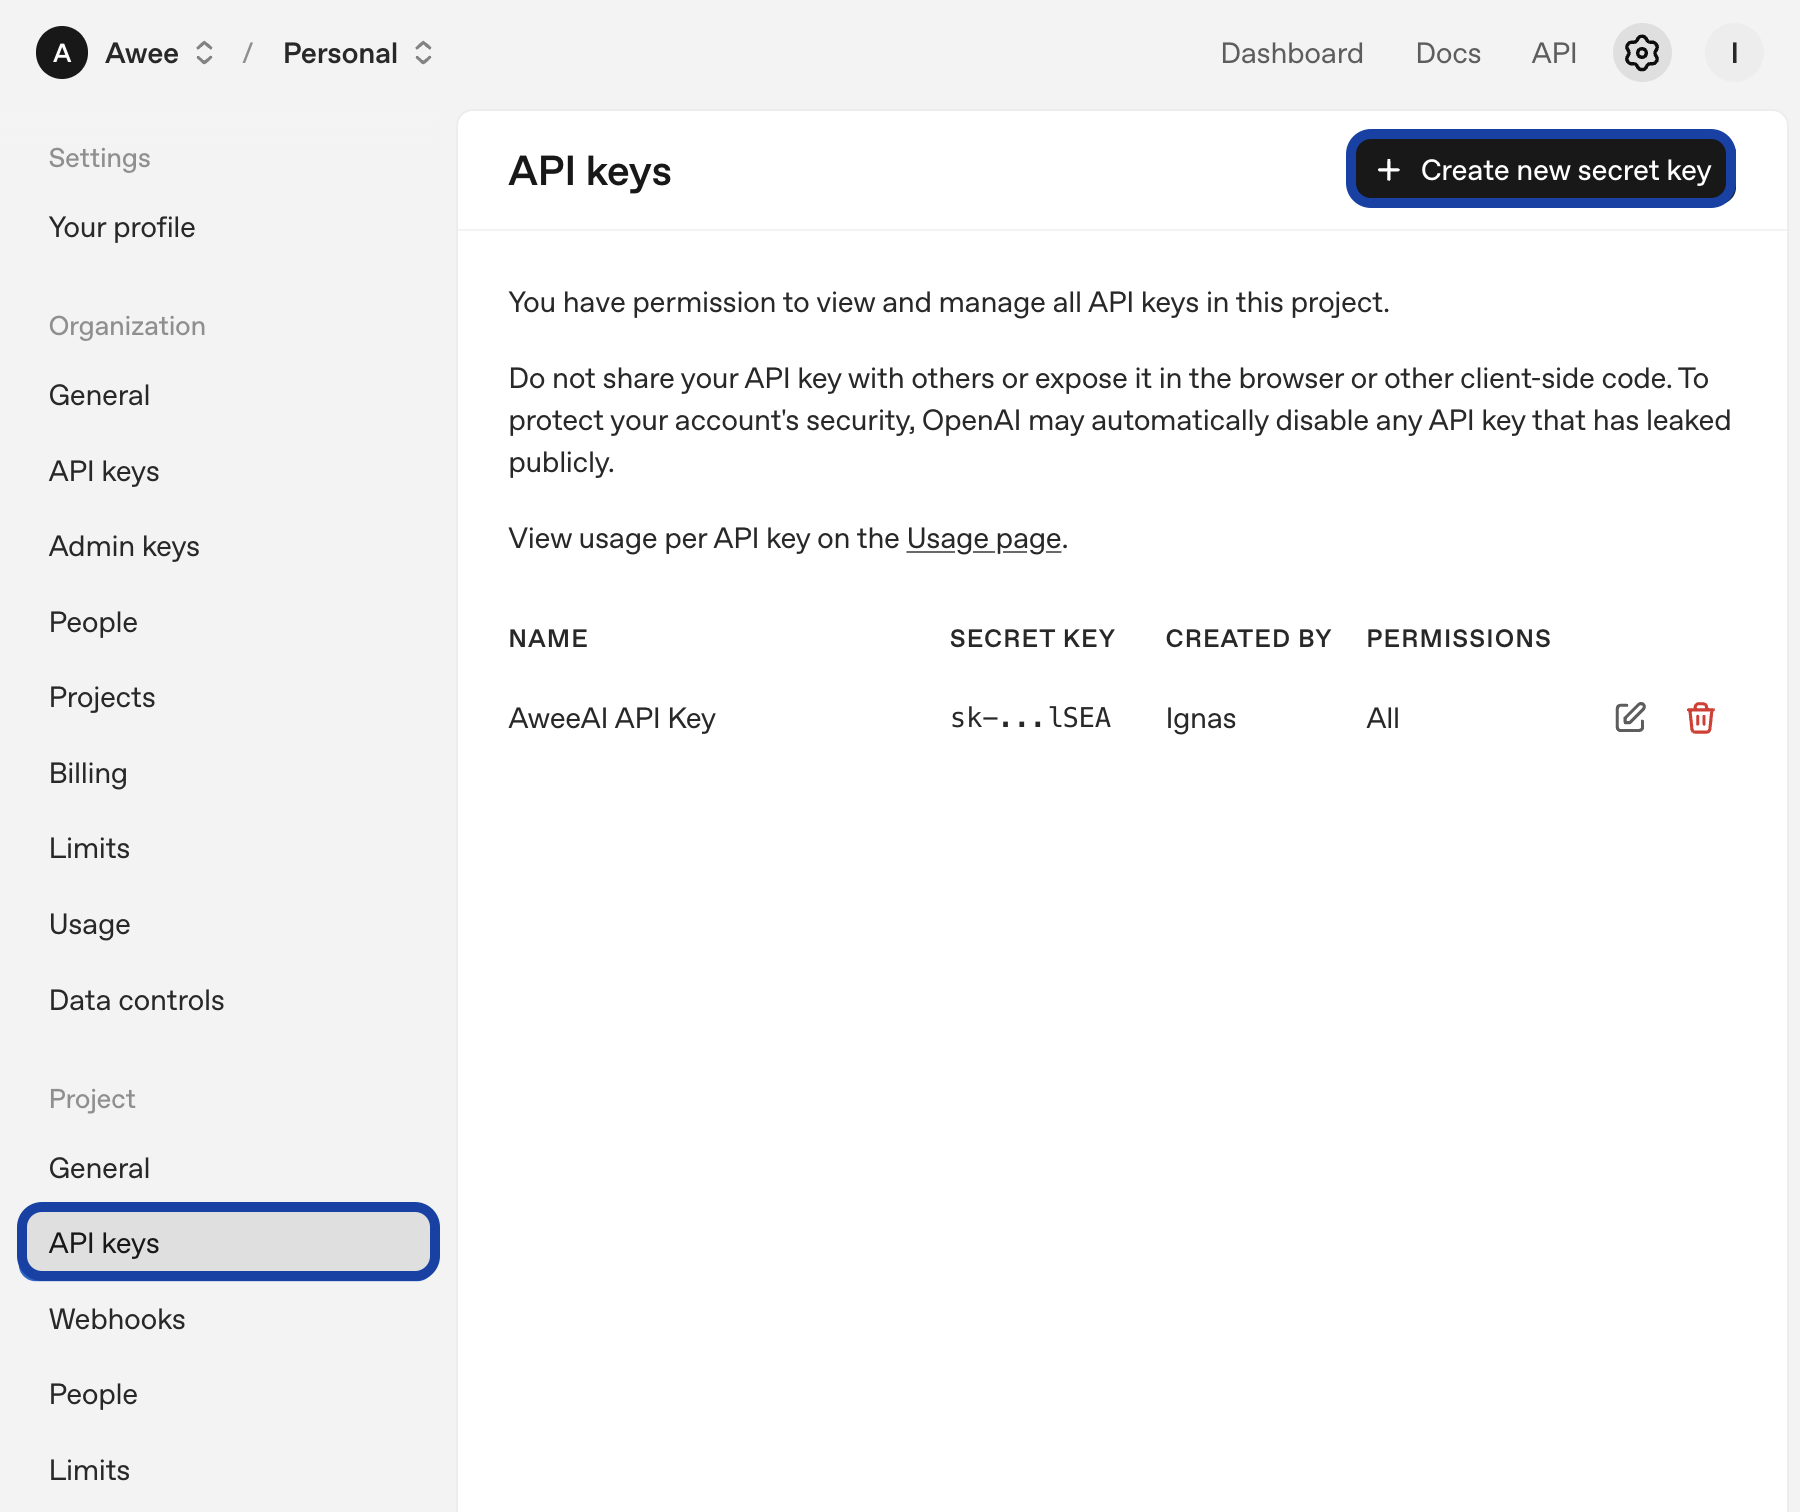Screen dimensions: 1800x1512
Task: Click the settings gear icon
Action: click(1641, 53)
